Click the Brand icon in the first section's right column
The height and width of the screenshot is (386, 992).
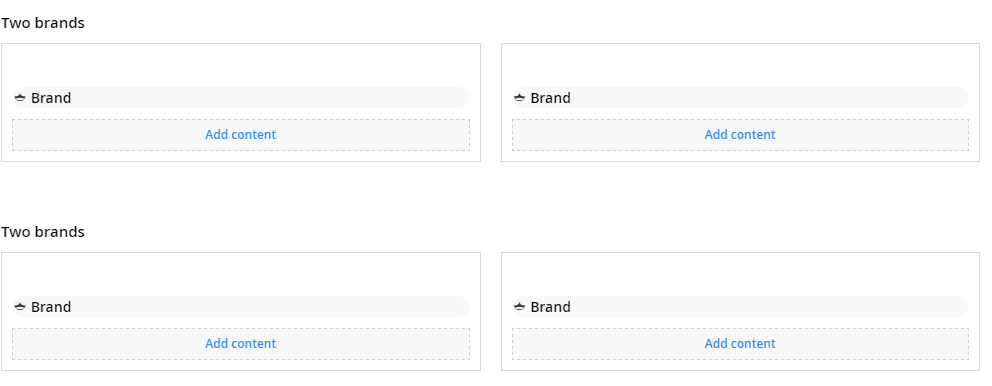[x=519, y=98]
